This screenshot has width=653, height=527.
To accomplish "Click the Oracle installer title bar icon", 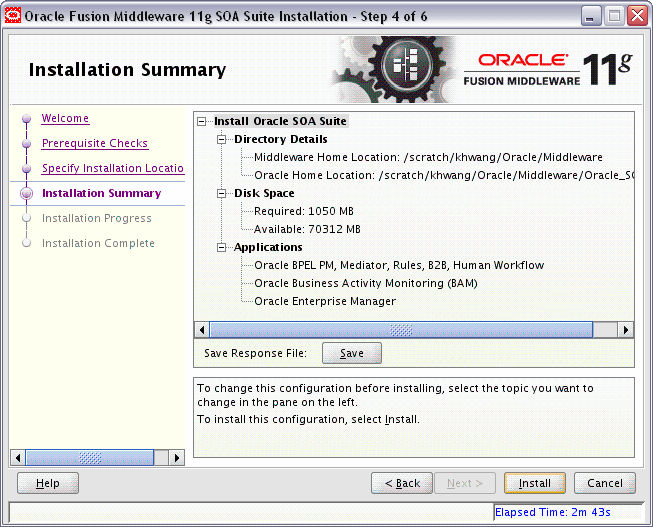I will 12,16.
